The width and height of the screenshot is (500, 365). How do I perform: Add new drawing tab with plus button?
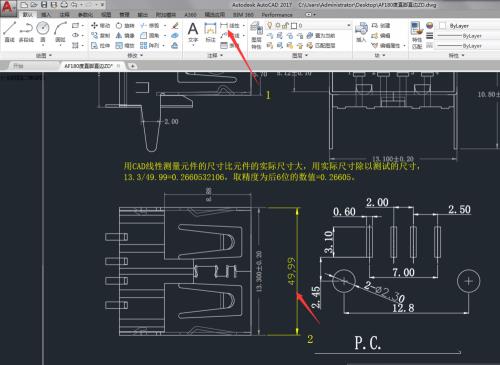coord(132,66)
